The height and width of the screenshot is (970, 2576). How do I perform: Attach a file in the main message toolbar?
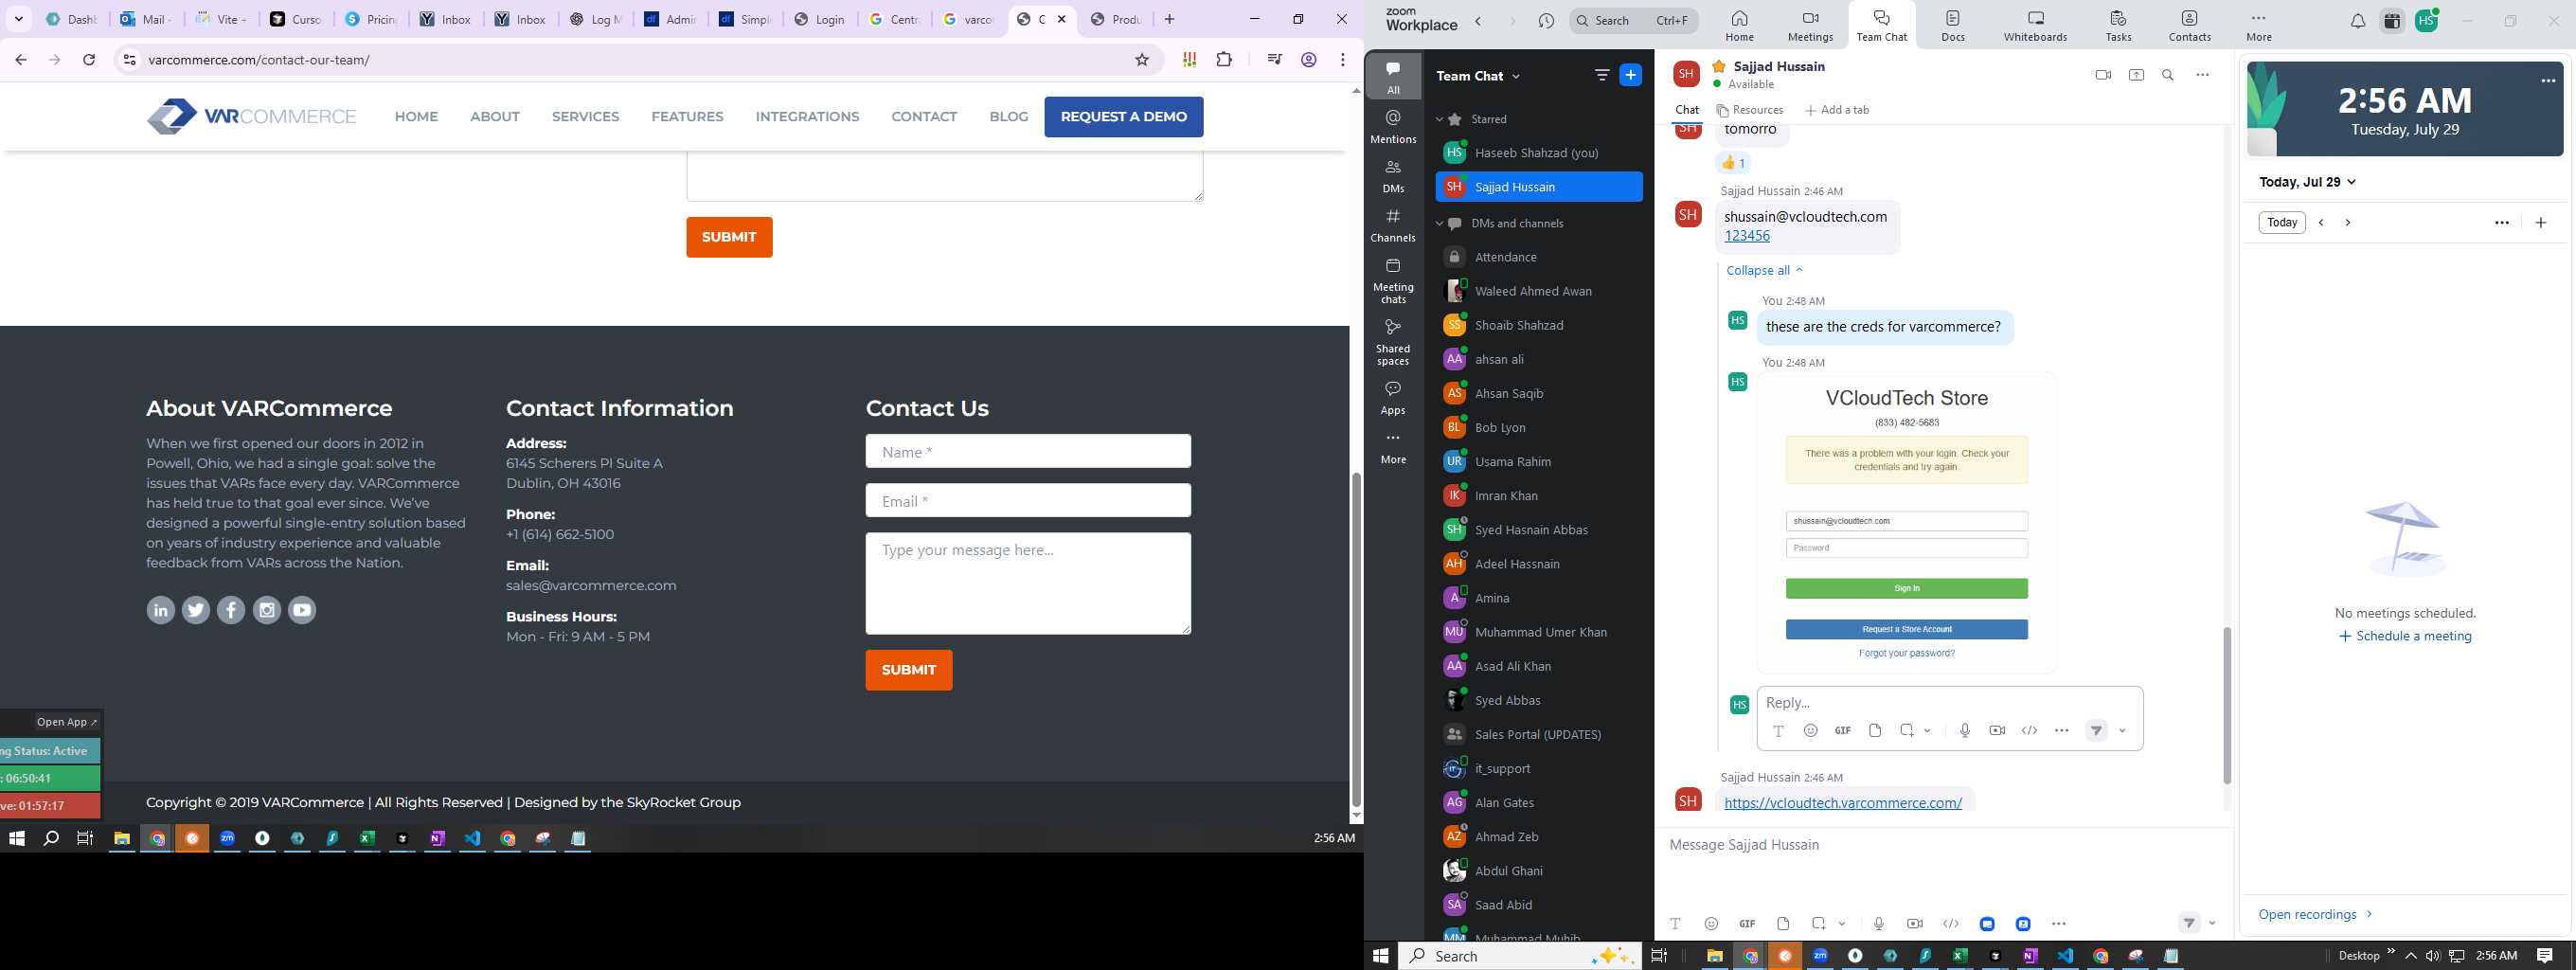(x=1783, y=923)
